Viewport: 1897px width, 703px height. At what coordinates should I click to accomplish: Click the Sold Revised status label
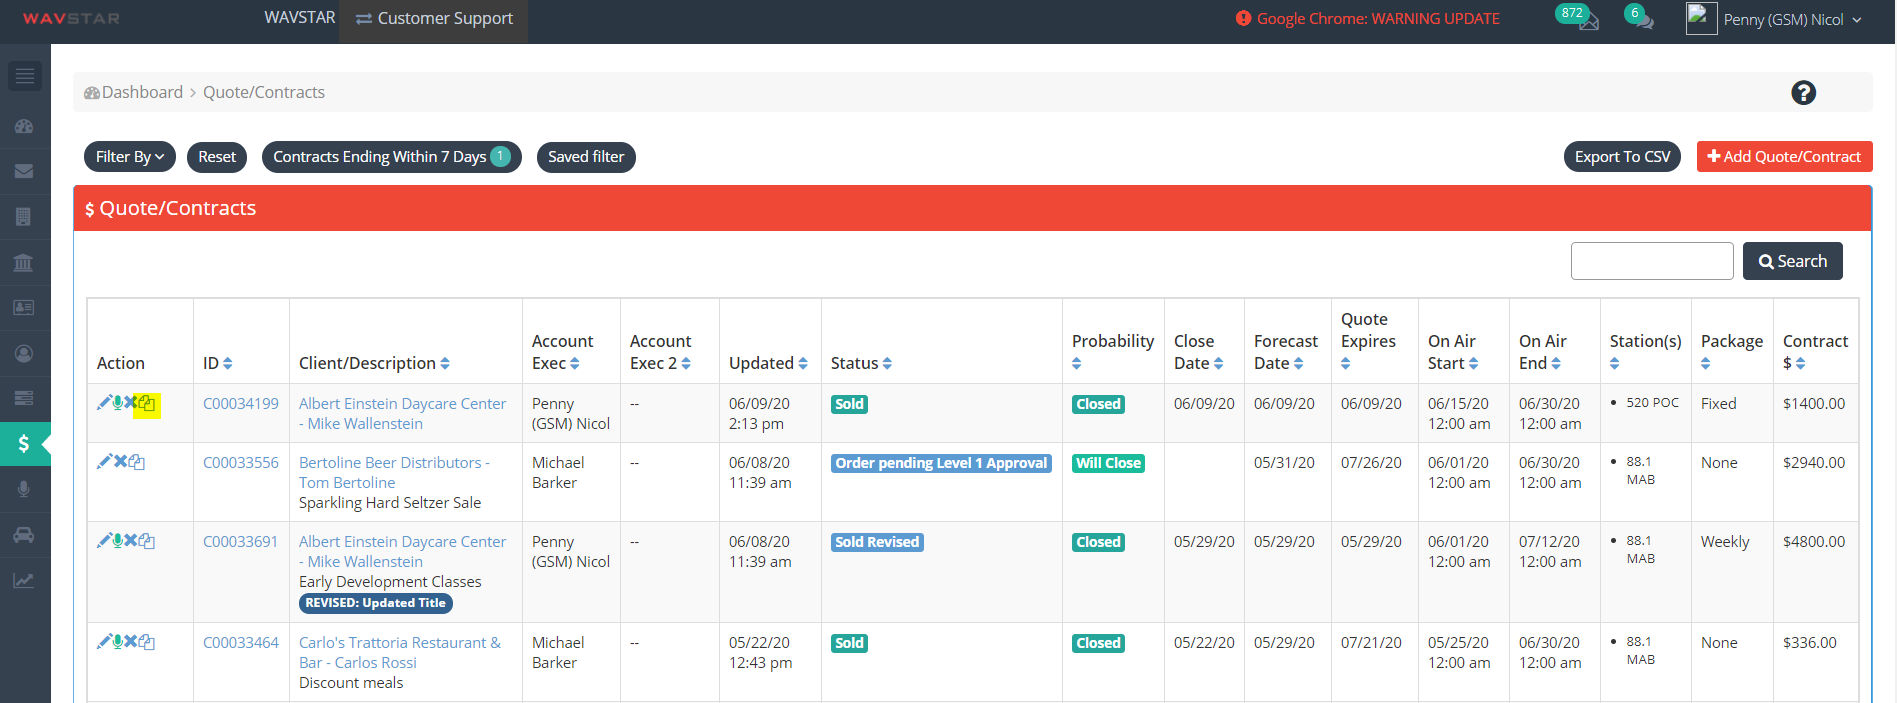pos(877,542)
